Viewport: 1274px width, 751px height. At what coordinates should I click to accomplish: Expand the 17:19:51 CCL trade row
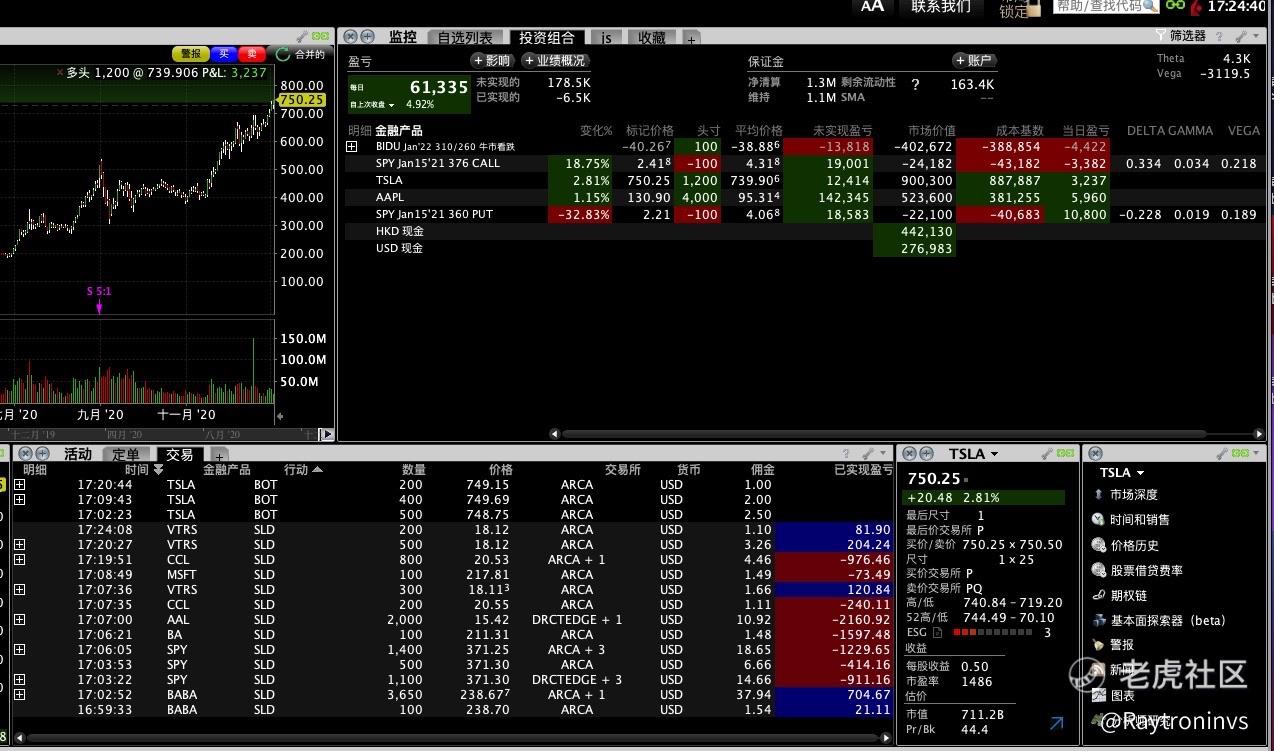(x=19, y=560)
